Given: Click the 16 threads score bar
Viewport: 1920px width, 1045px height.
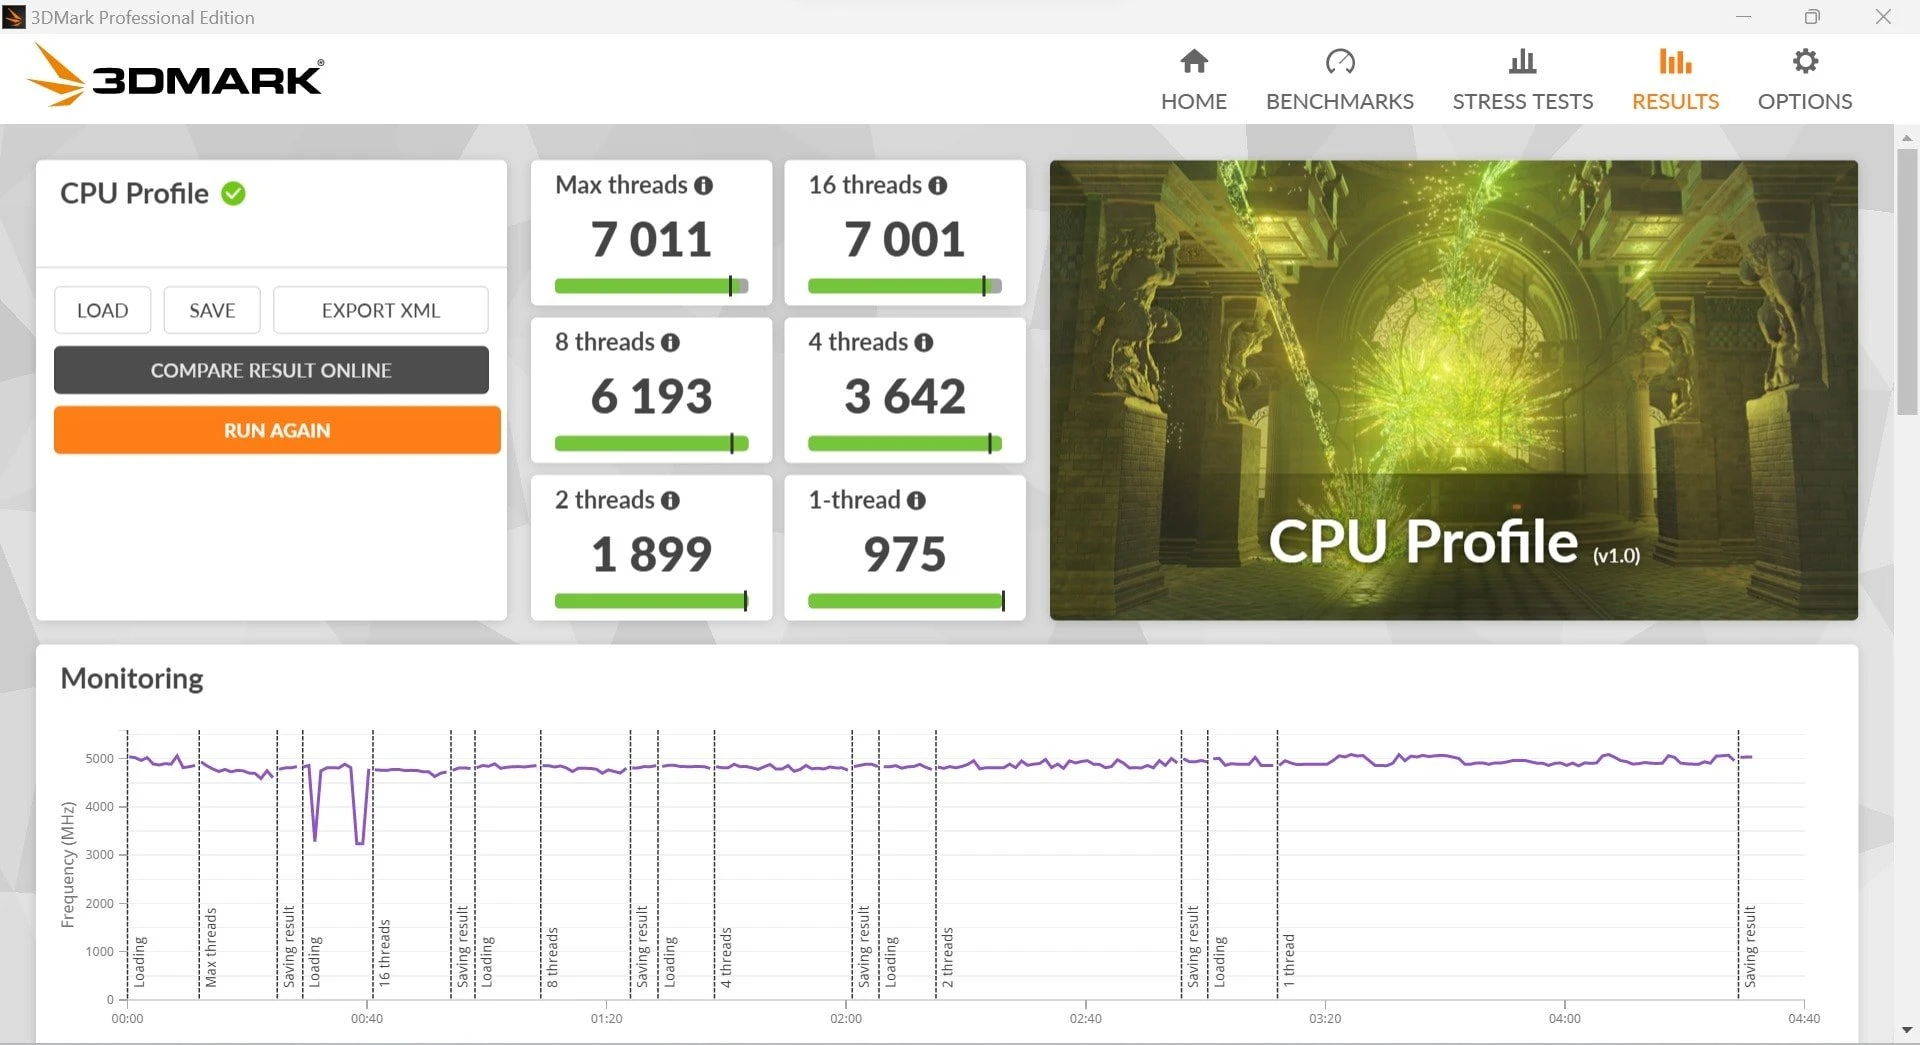Looking at the screenshot, I should click(905, 287).
